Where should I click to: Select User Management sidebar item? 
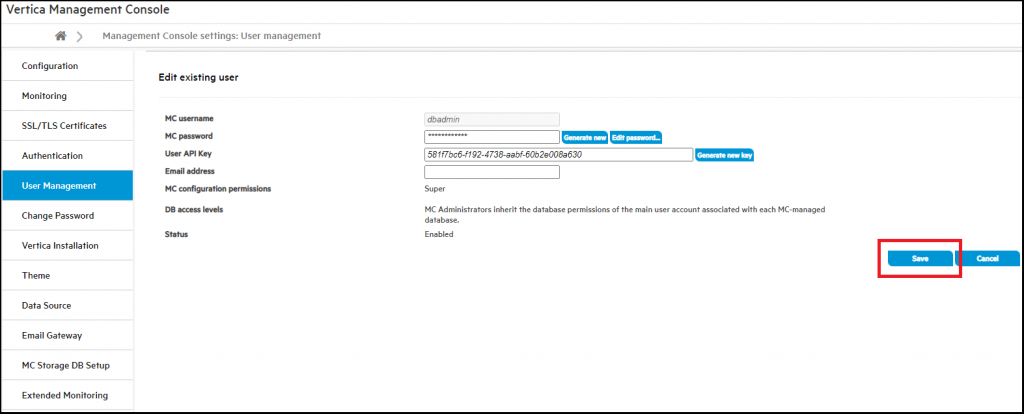pos(67,186)
